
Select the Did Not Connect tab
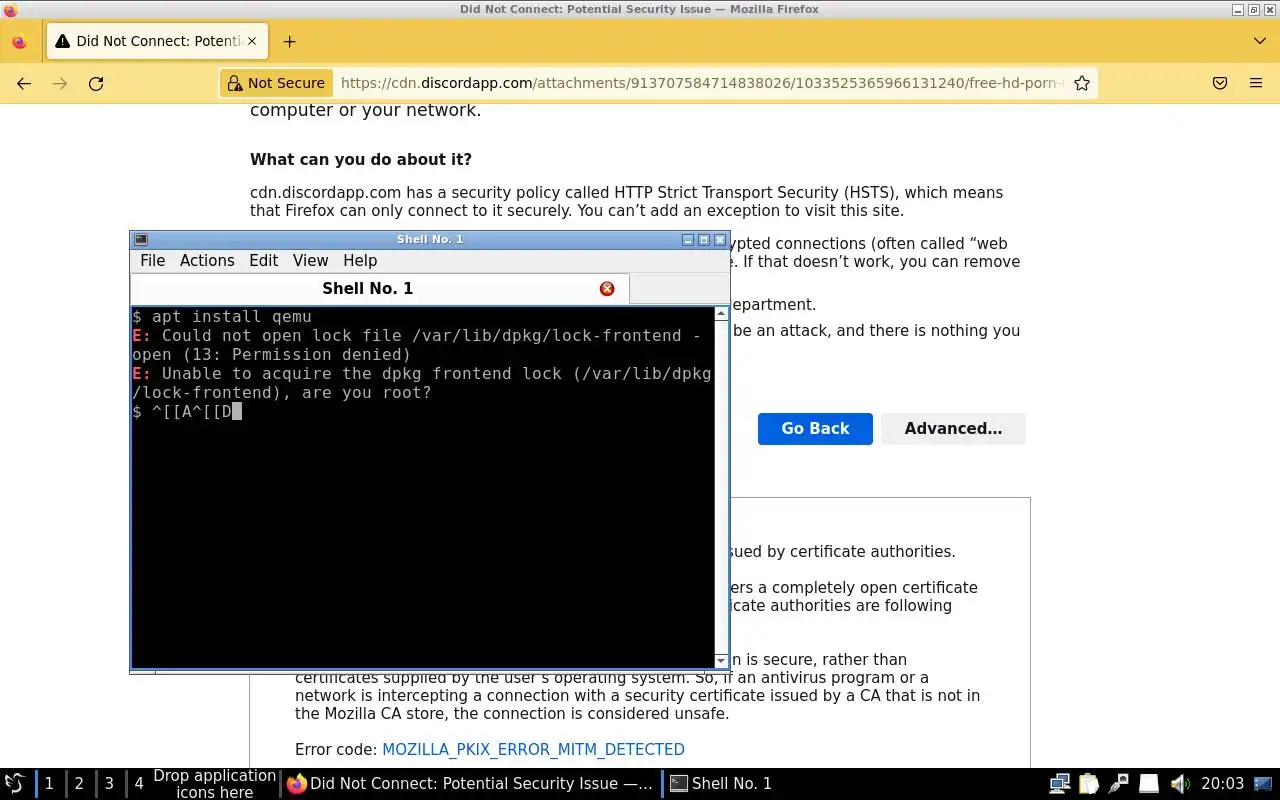click(156, 41)
